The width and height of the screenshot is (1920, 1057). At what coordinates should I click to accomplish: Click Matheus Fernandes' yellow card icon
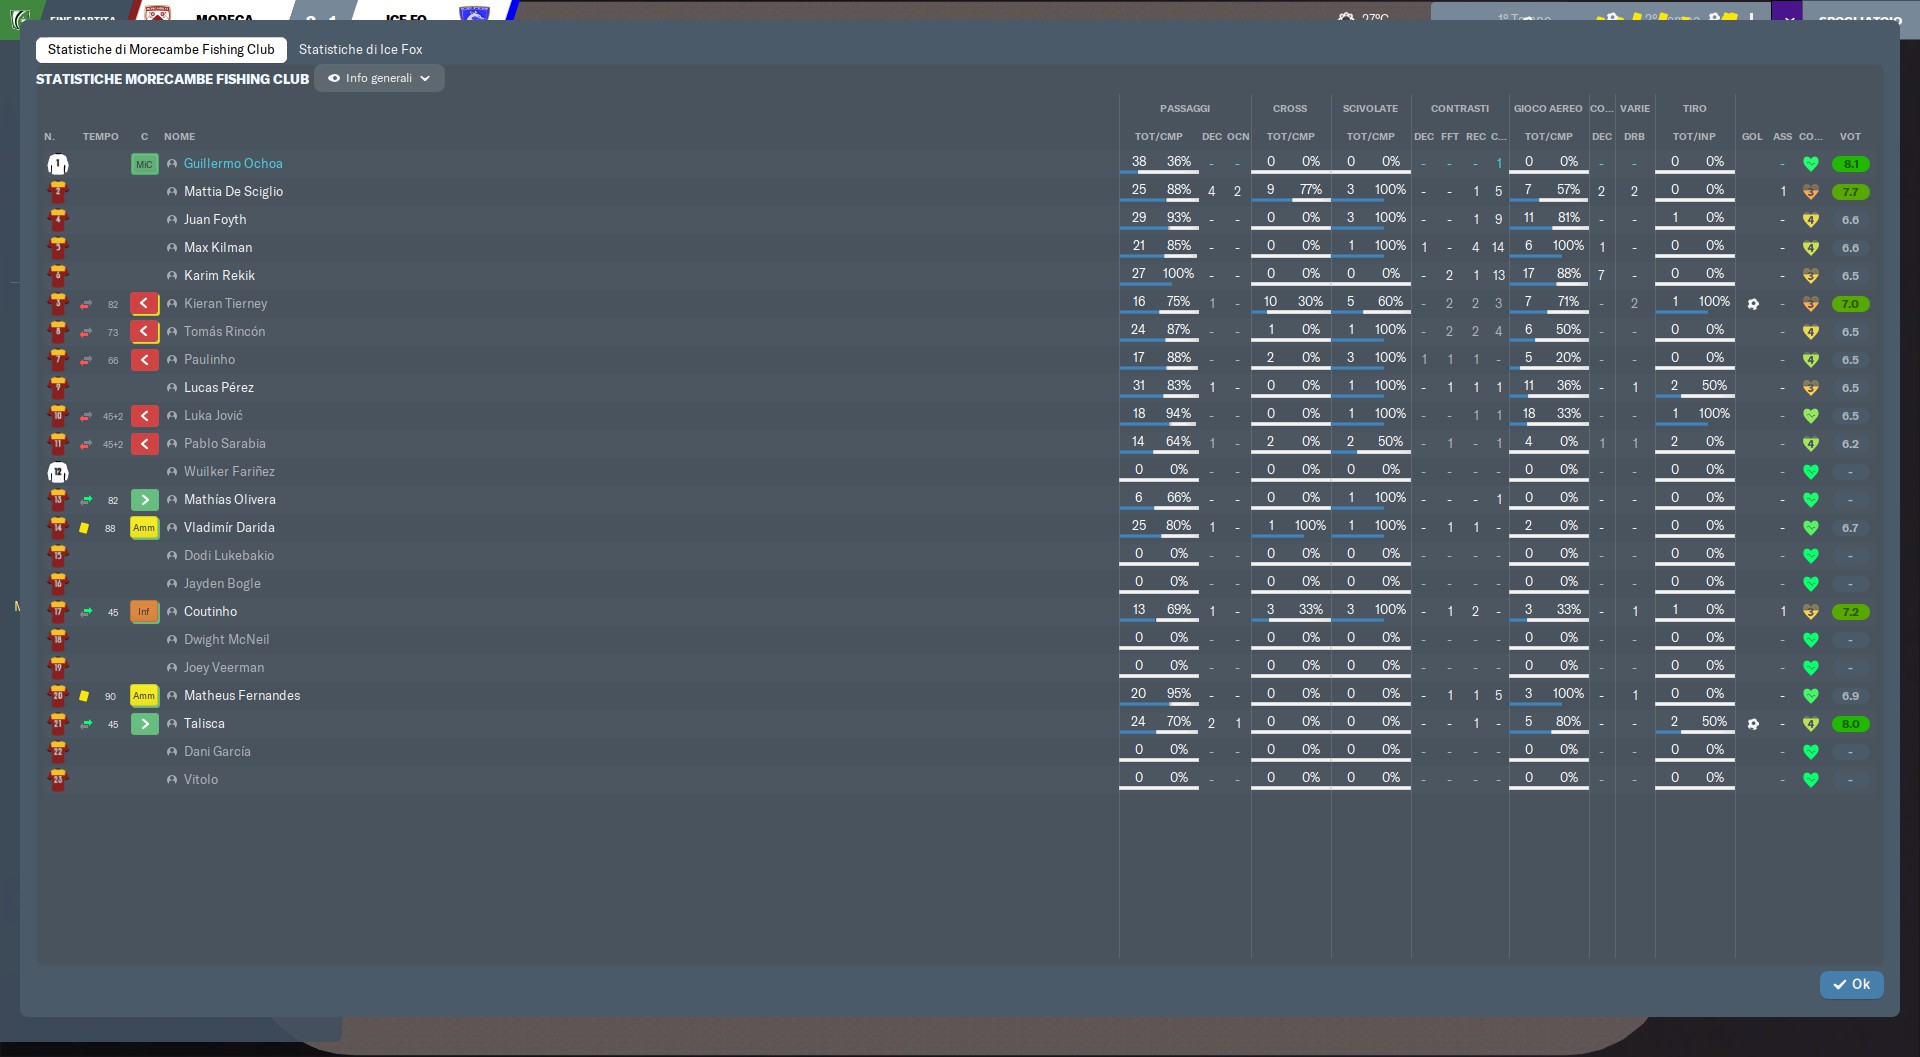84,696
